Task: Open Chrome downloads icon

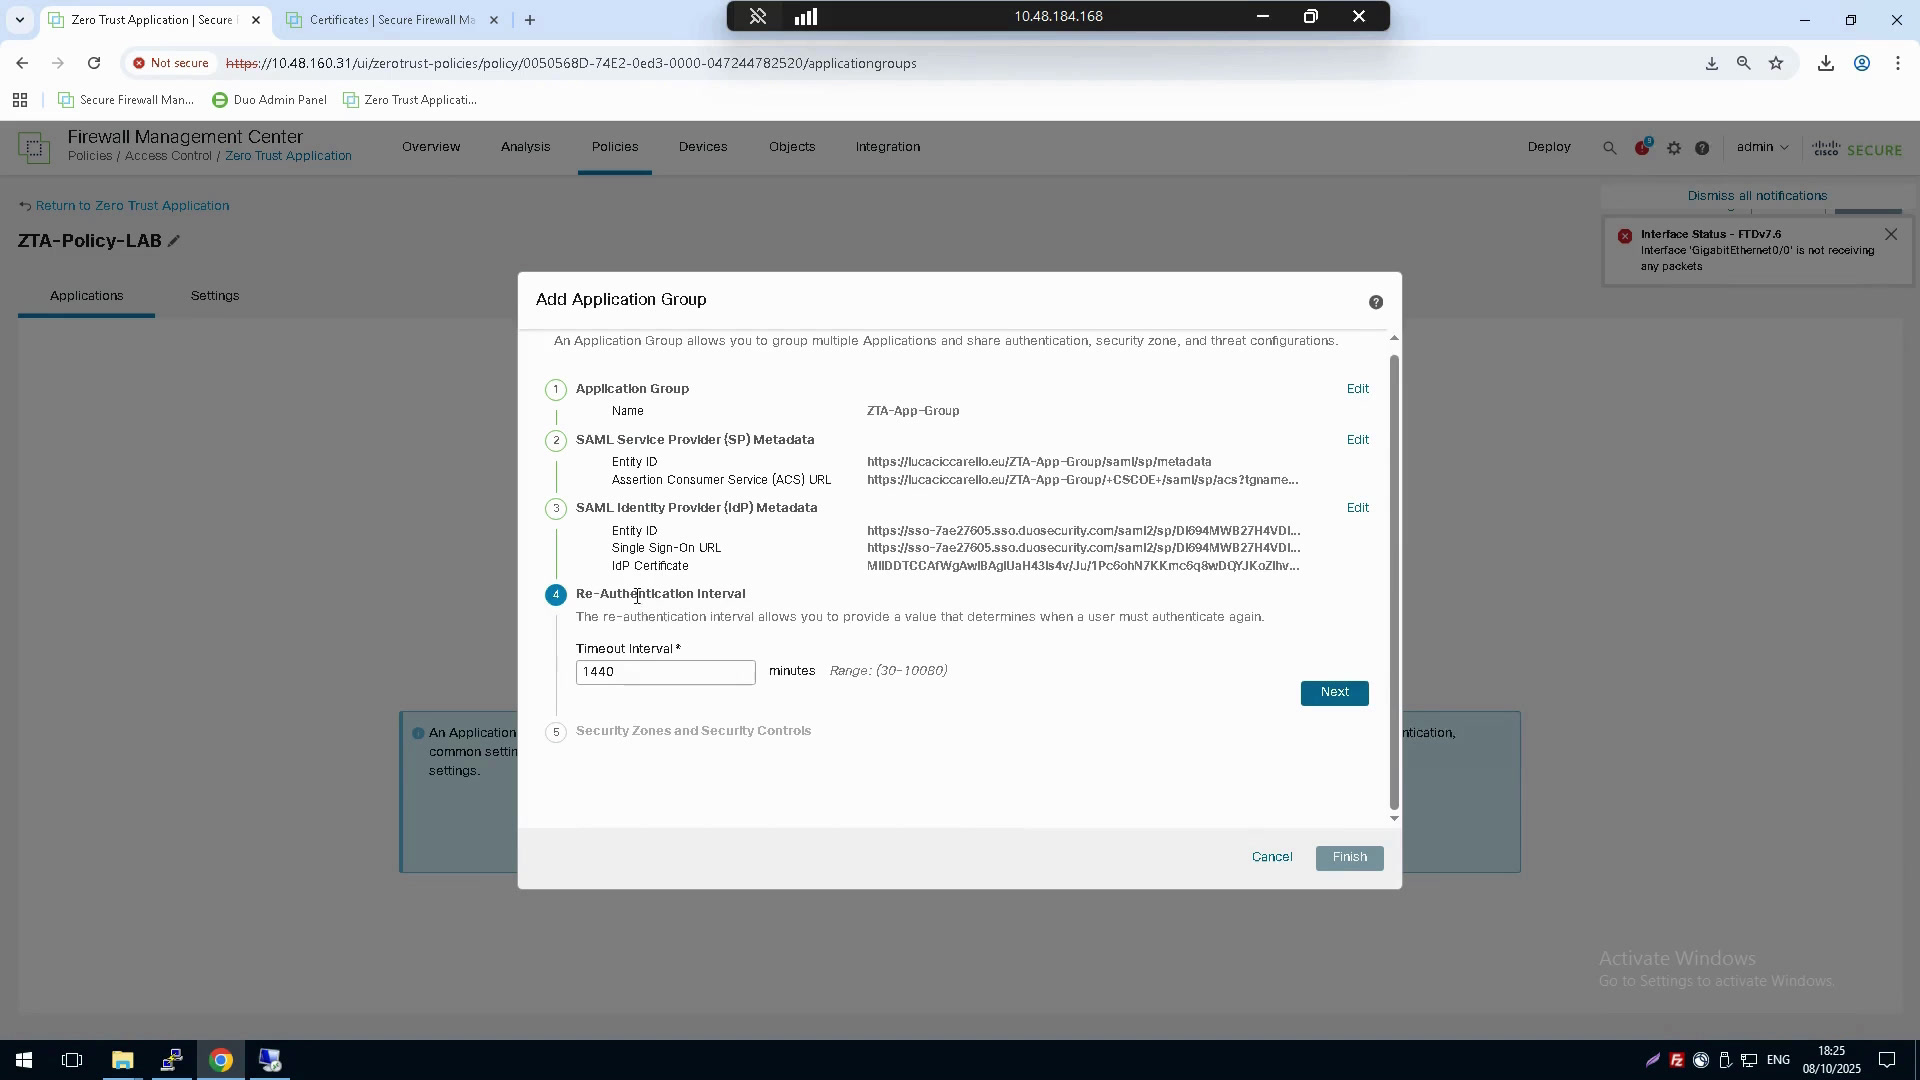Action: [1825, 63]
